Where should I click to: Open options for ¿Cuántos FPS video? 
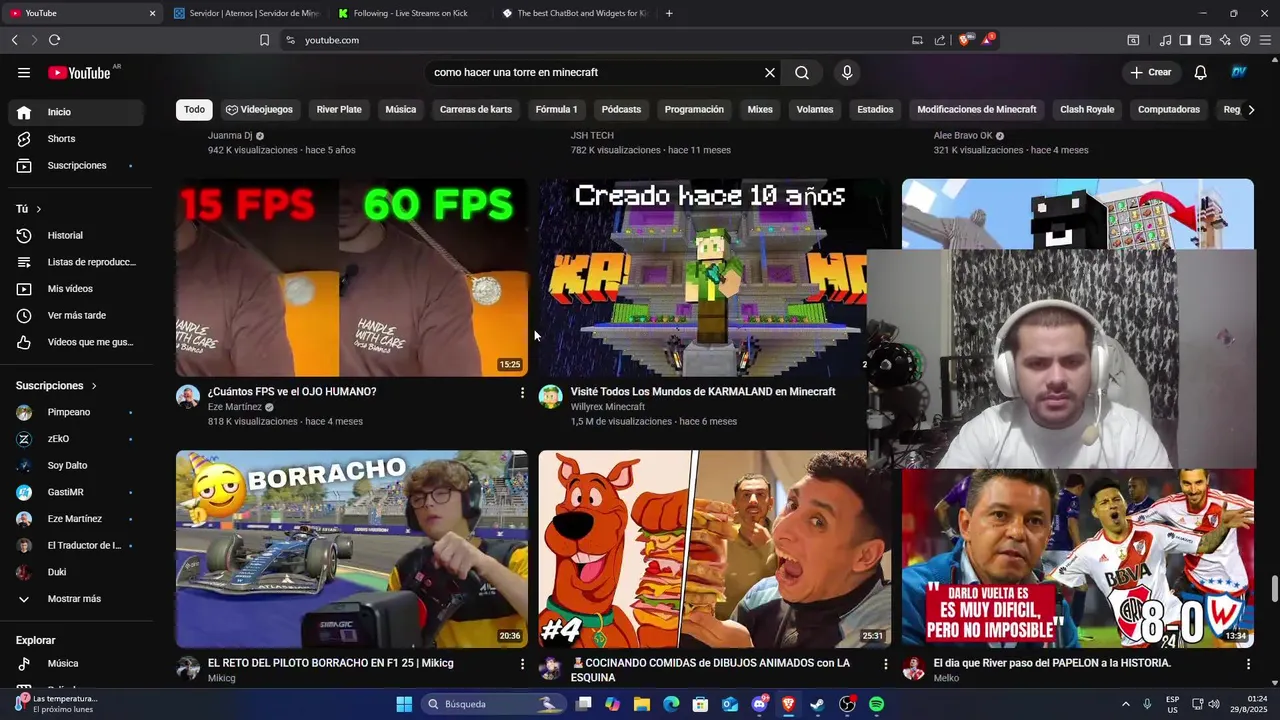[x=522, y=393]
